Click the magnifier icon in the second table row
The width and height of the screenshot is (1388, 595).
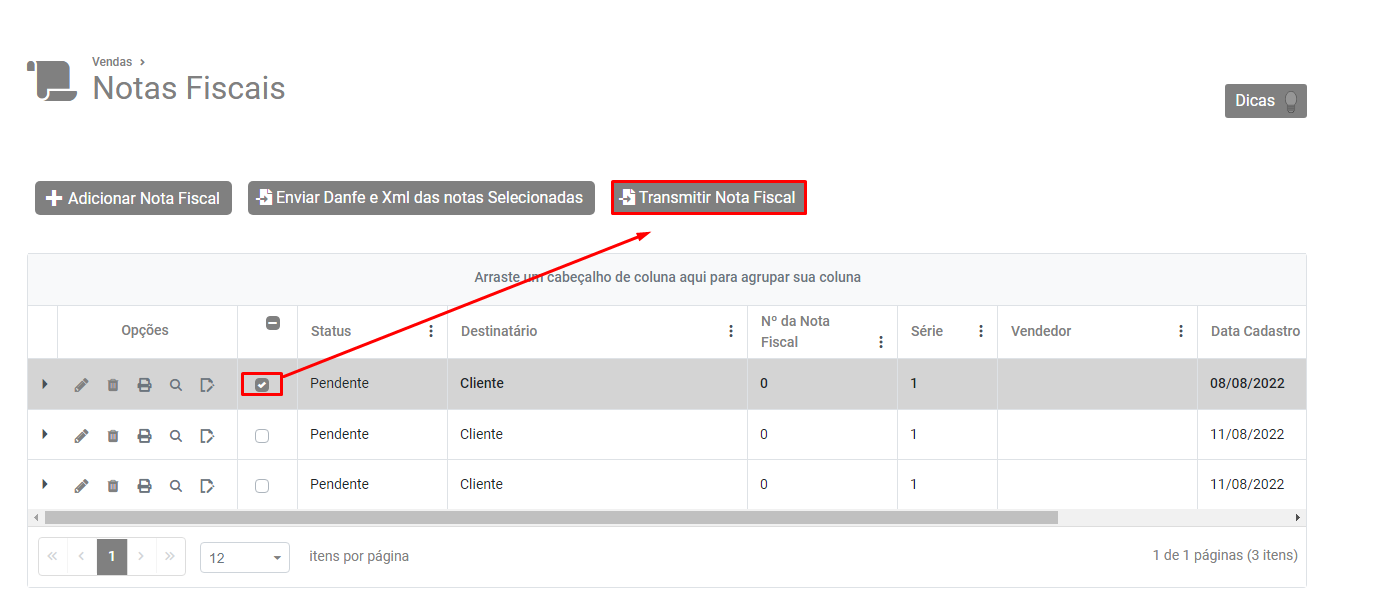coord(176,436)
